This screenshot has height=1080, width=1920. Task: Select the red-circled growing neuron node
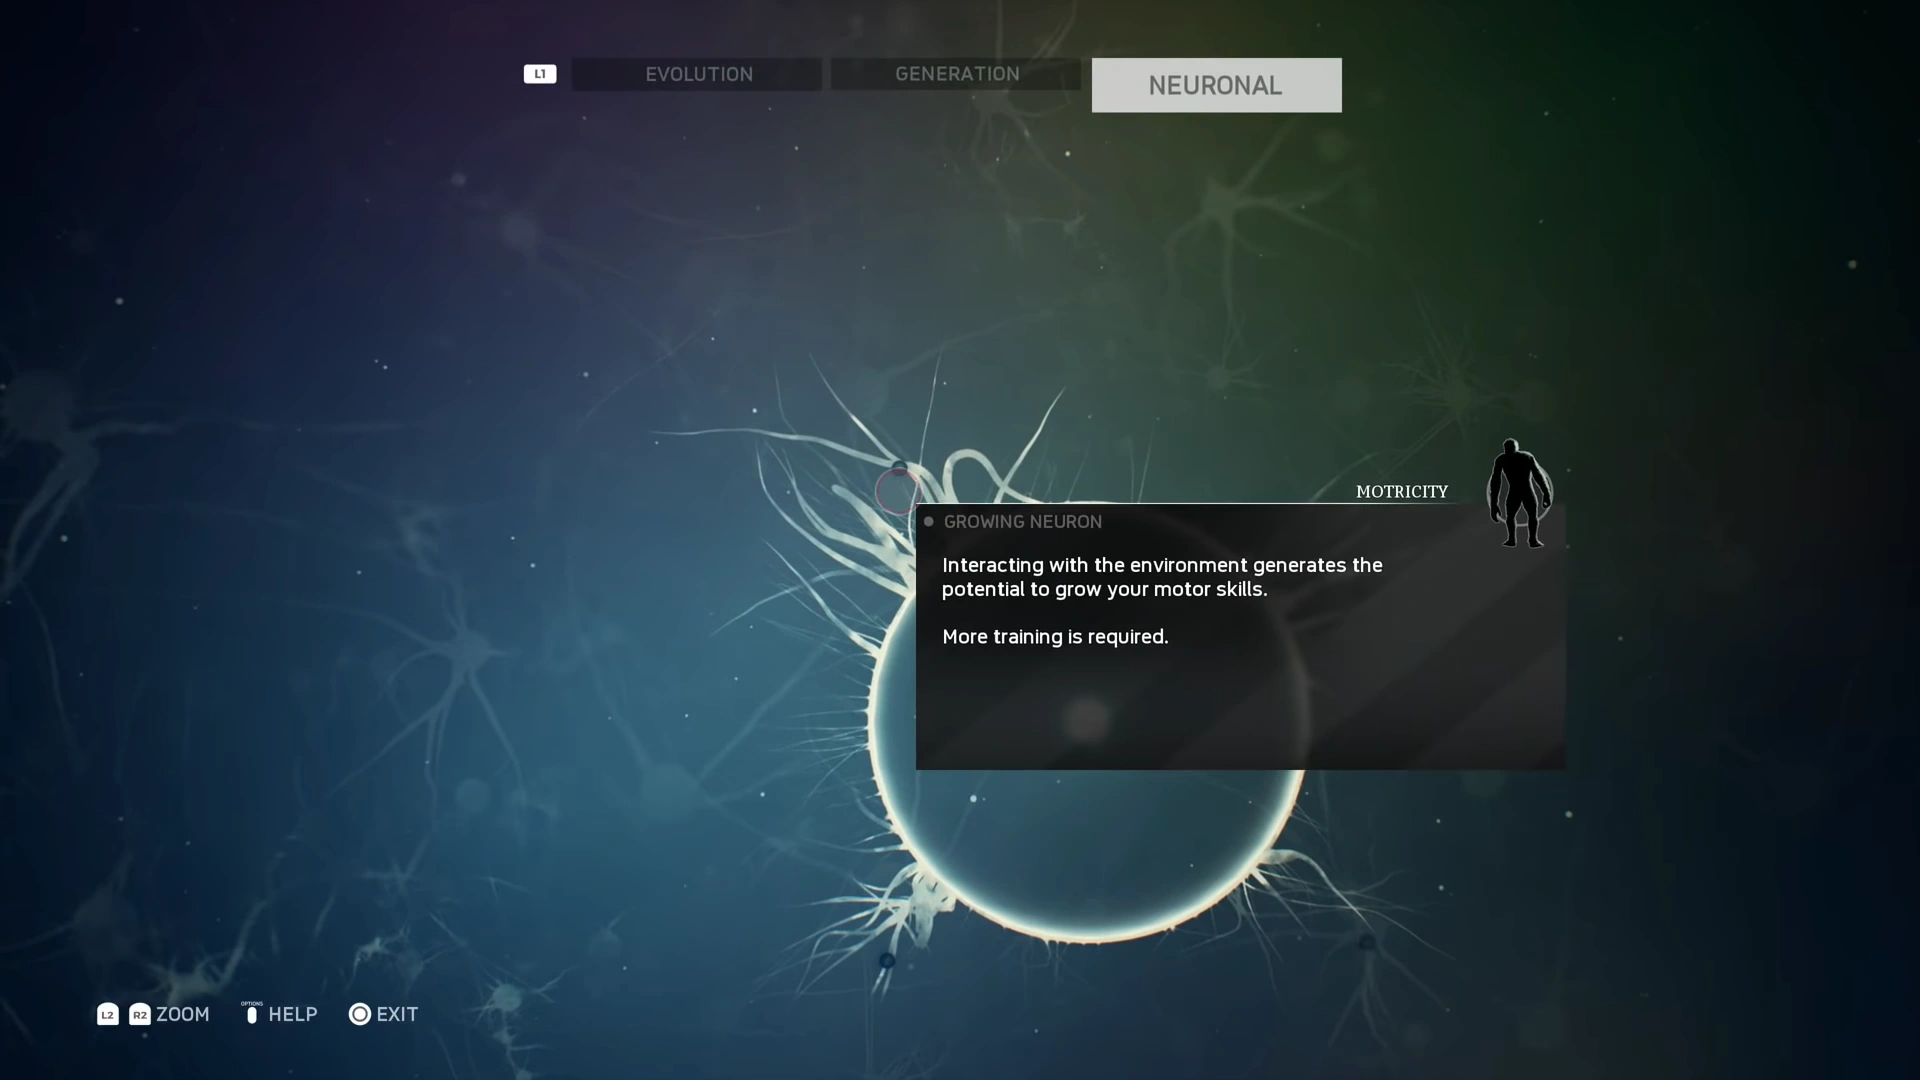coord(897,492)
